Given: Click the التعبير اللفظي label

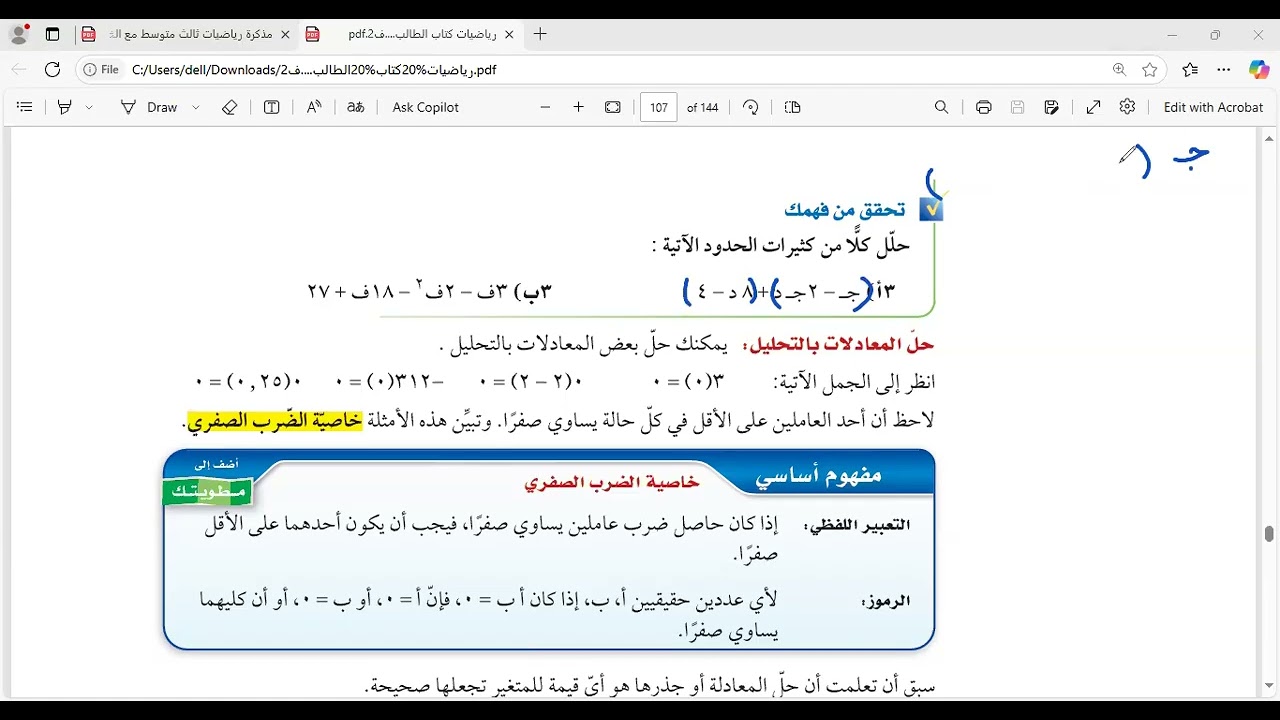Looking at the screenshot, I should 857,525.
